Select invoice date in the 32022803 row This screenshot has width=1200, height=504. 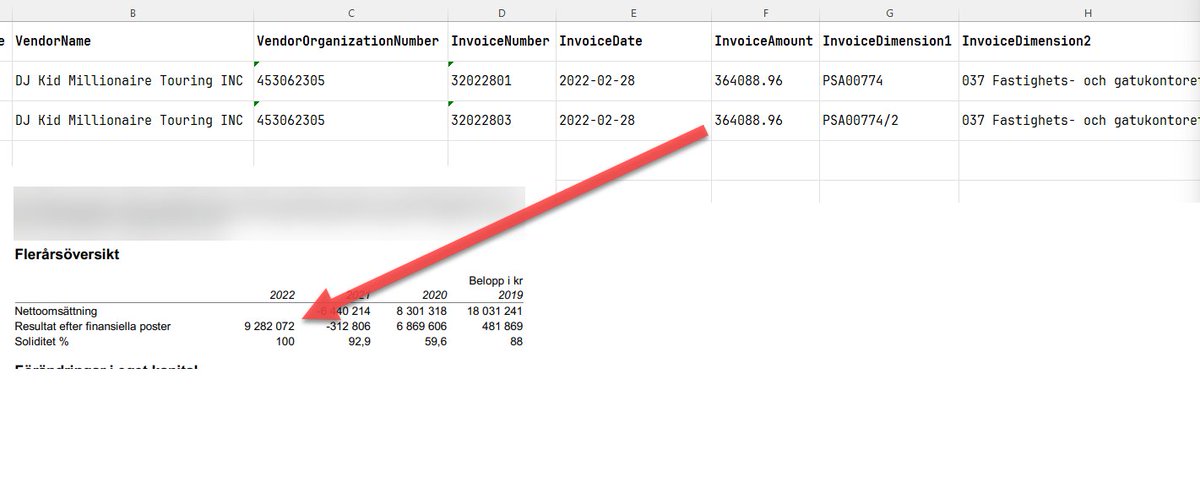coord(634,121)
